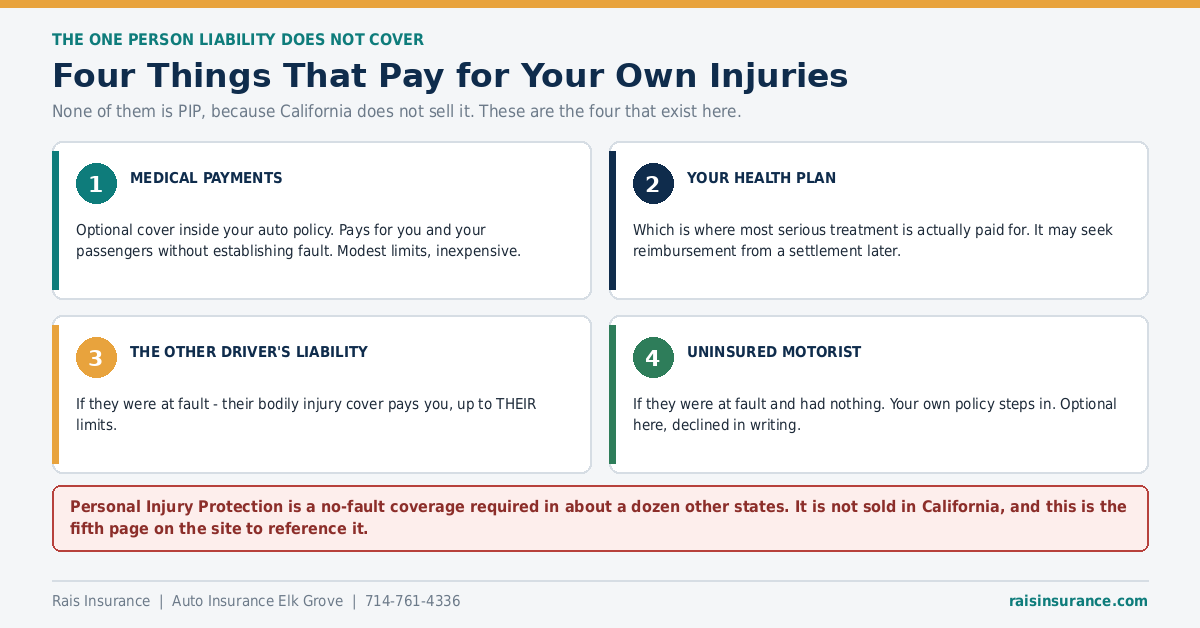Click the Medical Payments card description text
Viewport: 1200px width, 628px height.
point(298,241)
